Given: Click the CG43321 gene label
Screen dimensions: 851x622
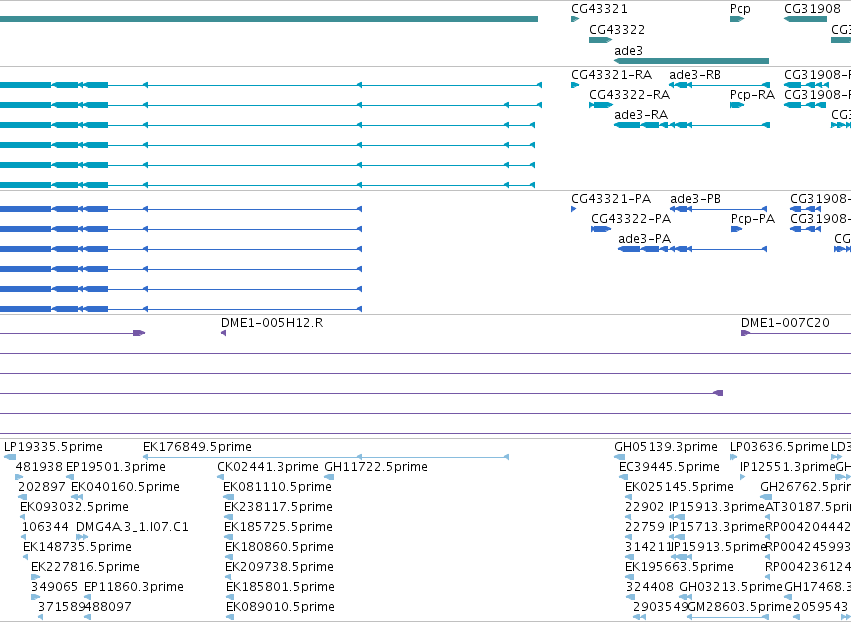Looking at the screenshot, I should click(599, 9).
